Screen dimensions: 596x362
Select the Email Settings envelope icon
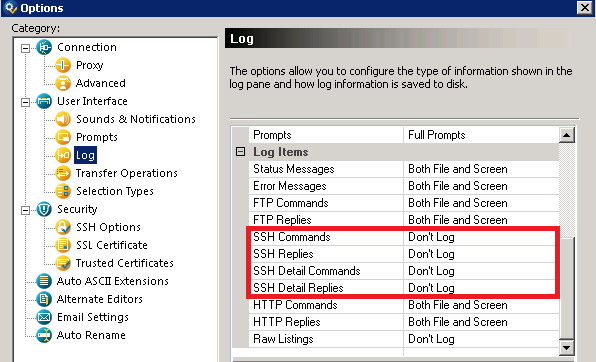(x=44, y=317)
